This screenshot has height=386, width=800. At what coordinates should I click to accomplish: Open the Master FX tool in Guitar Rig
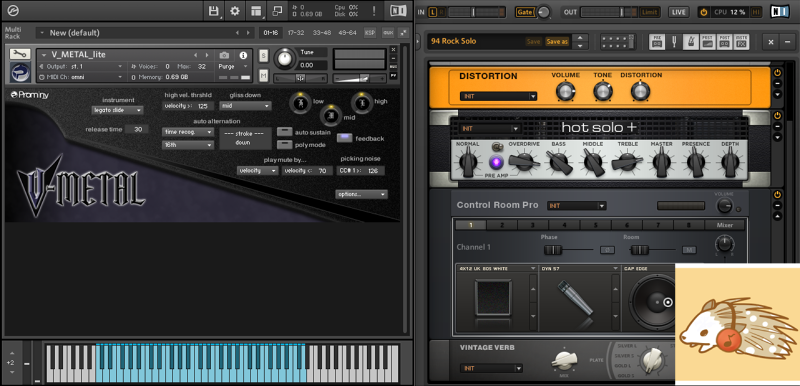(x=741, y=41)
